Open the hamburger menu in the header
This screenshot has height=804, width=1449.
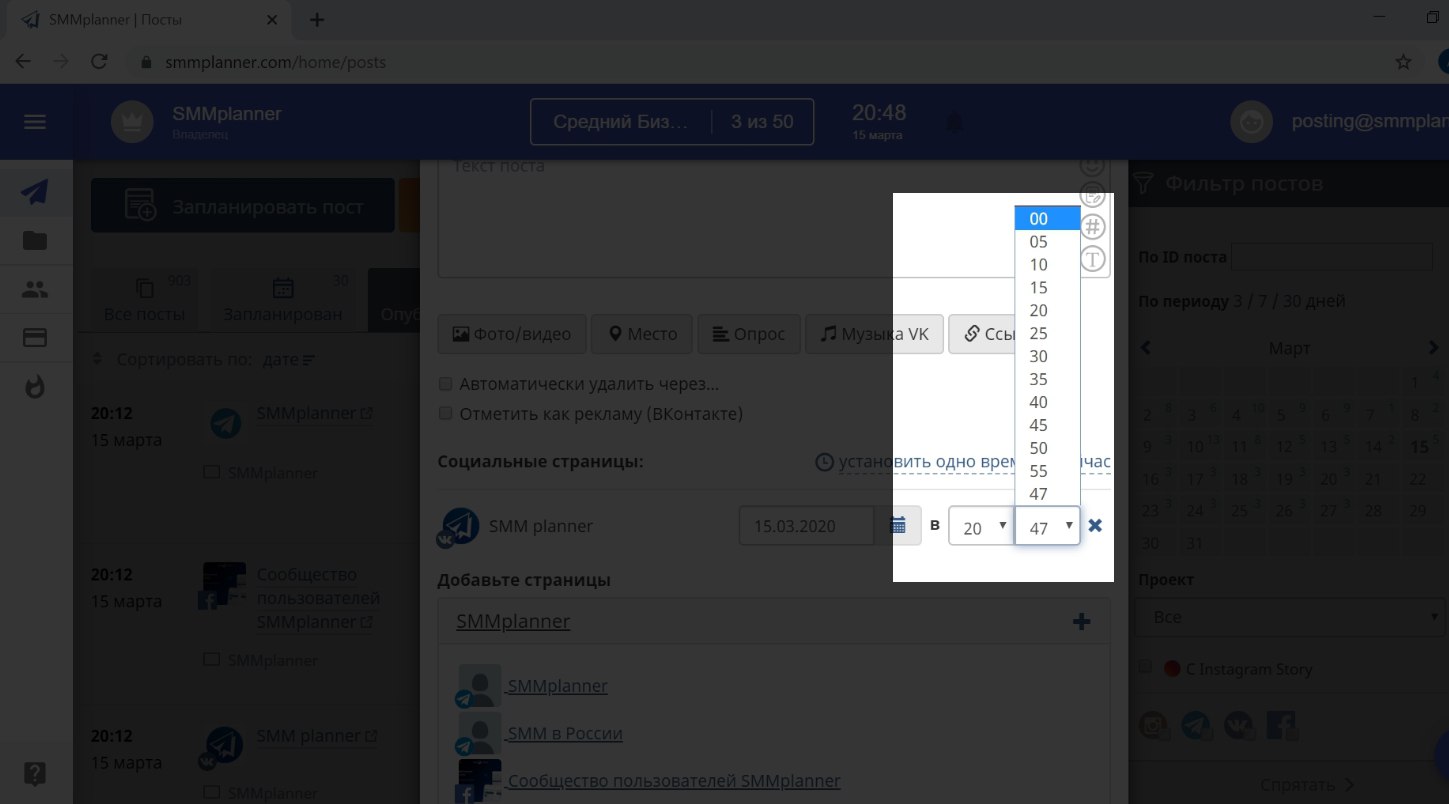(35, 122)
